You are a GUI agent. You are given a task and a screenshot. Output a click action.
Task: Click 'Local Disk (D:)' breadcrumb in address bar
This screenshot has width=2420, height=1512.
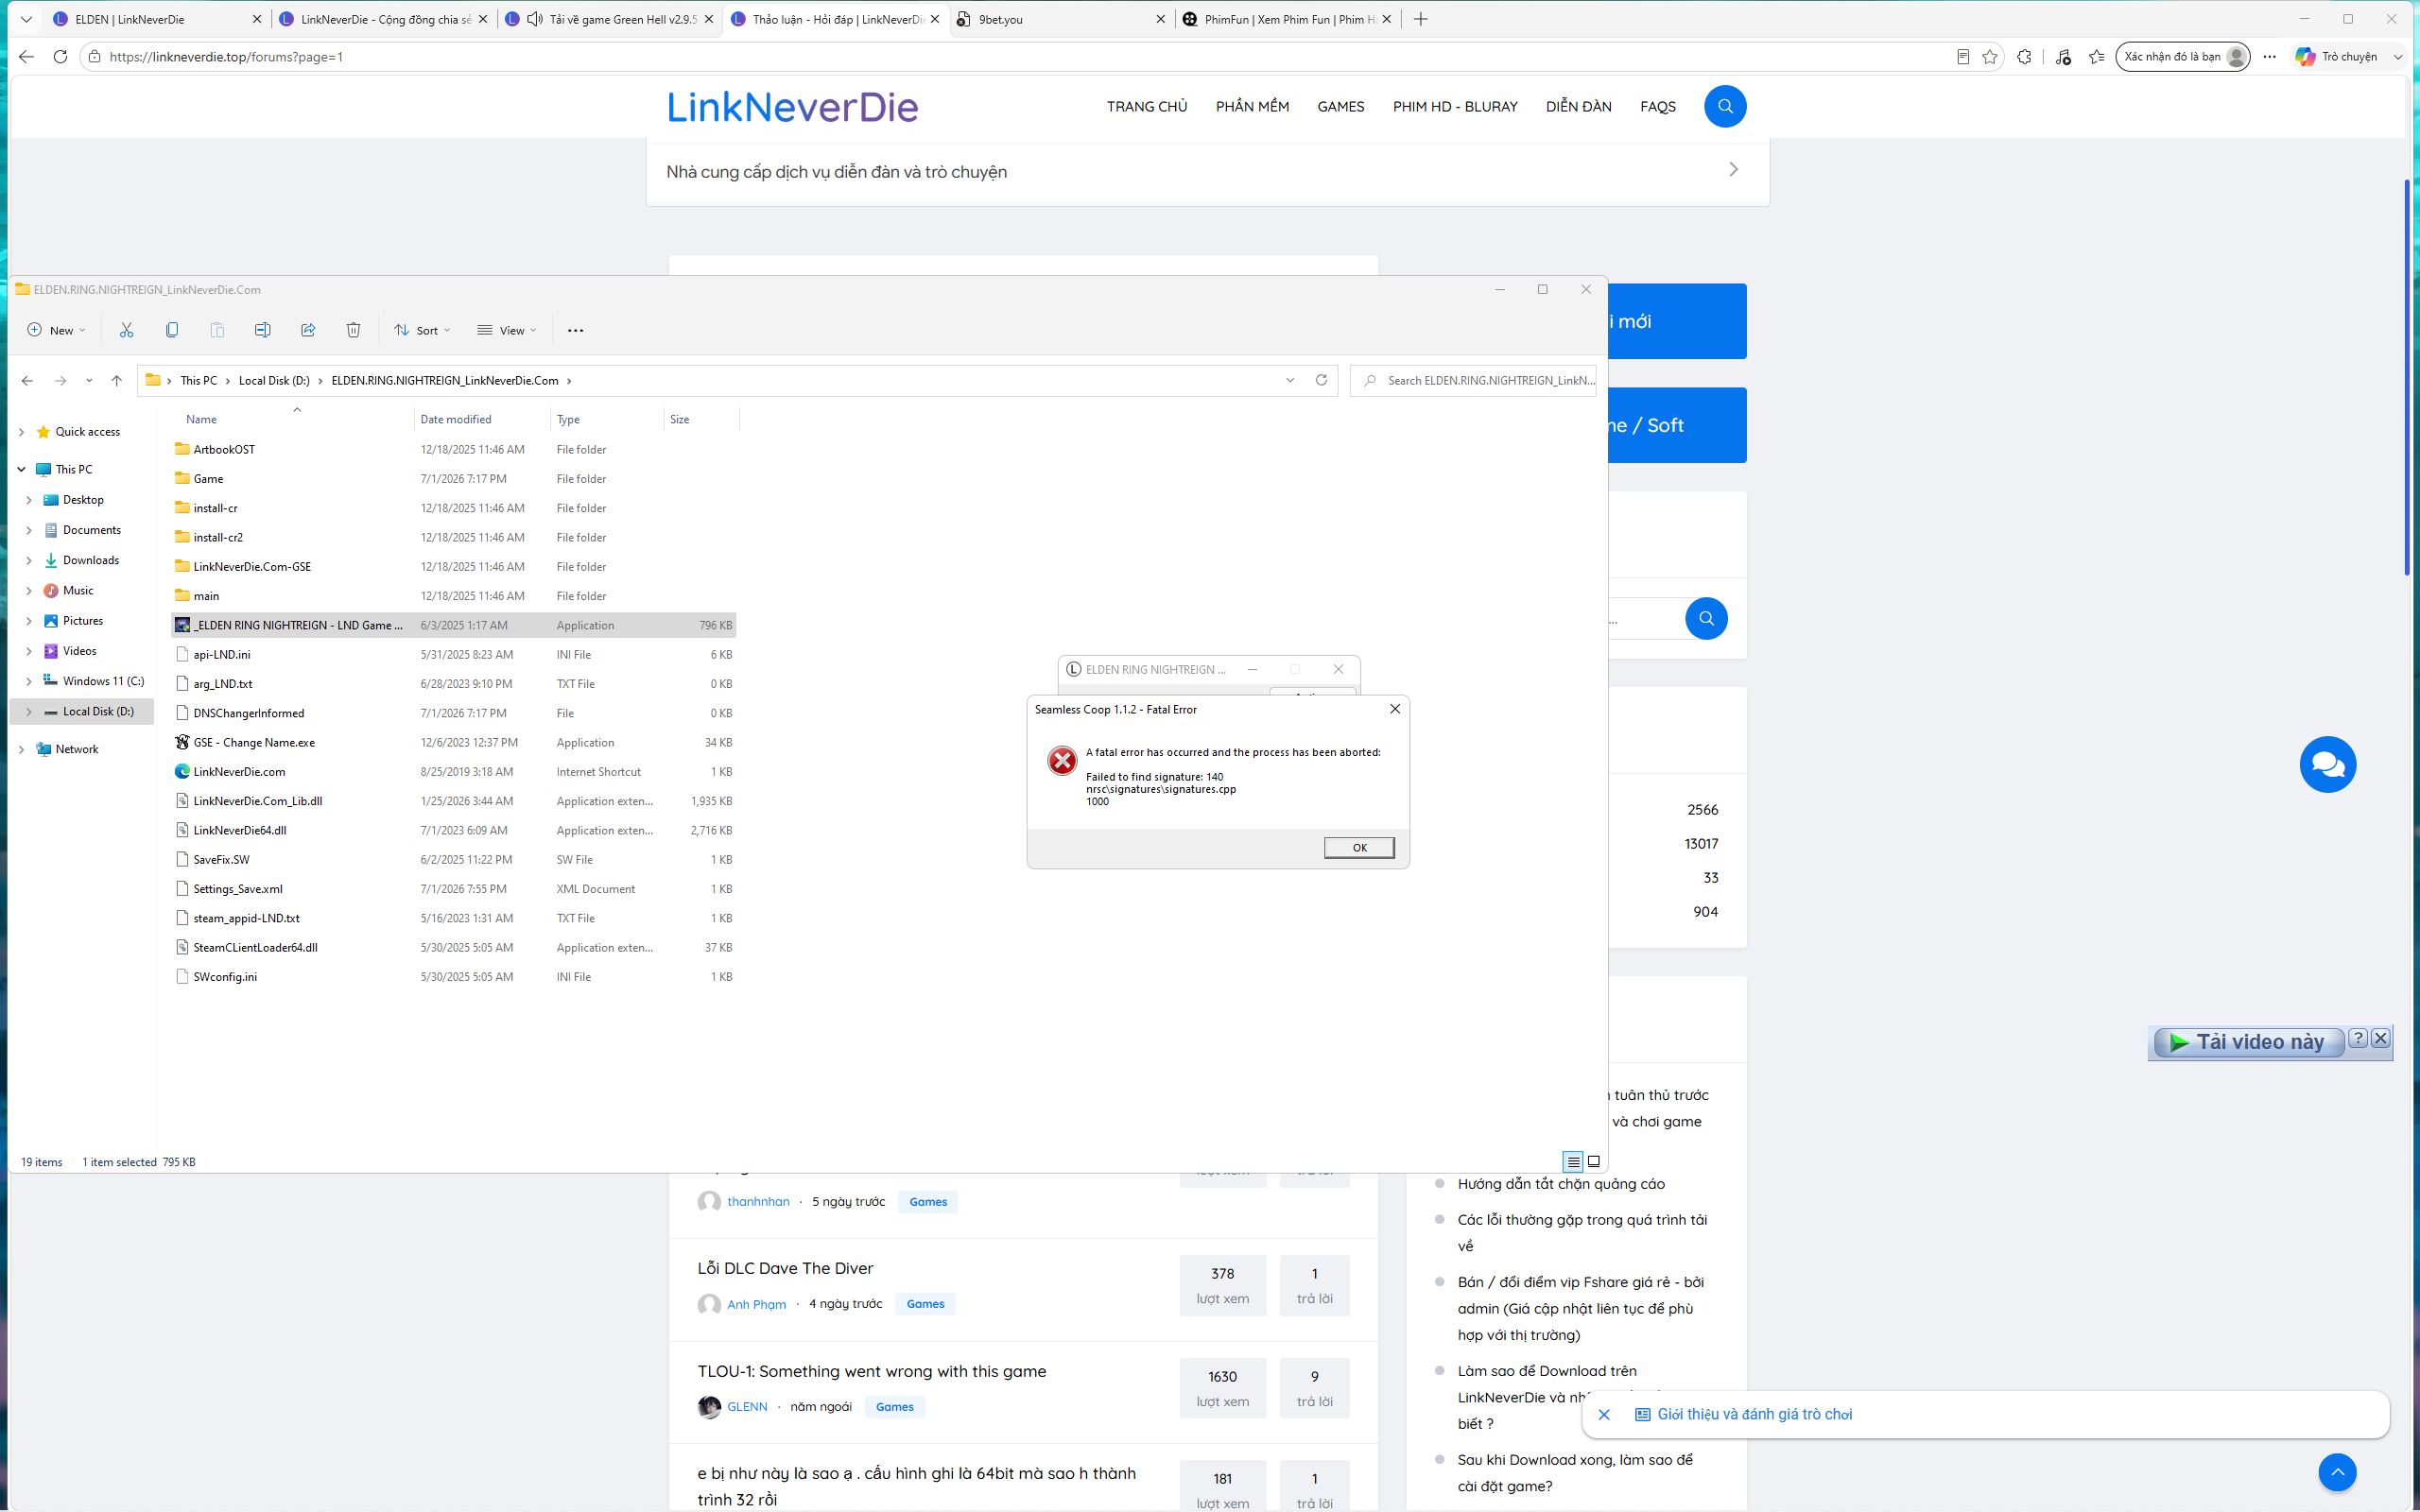274,380
